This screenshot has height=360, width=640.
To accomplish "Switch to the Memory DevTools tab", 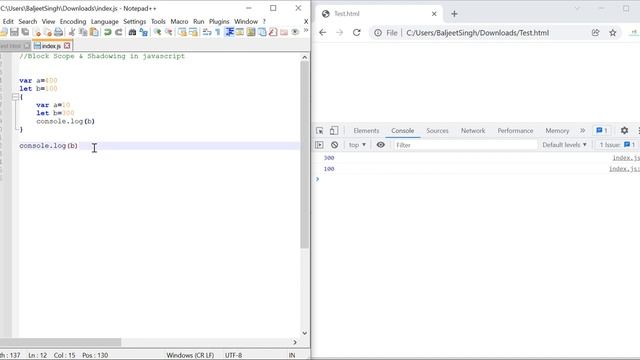I will (x=557, y=131).
